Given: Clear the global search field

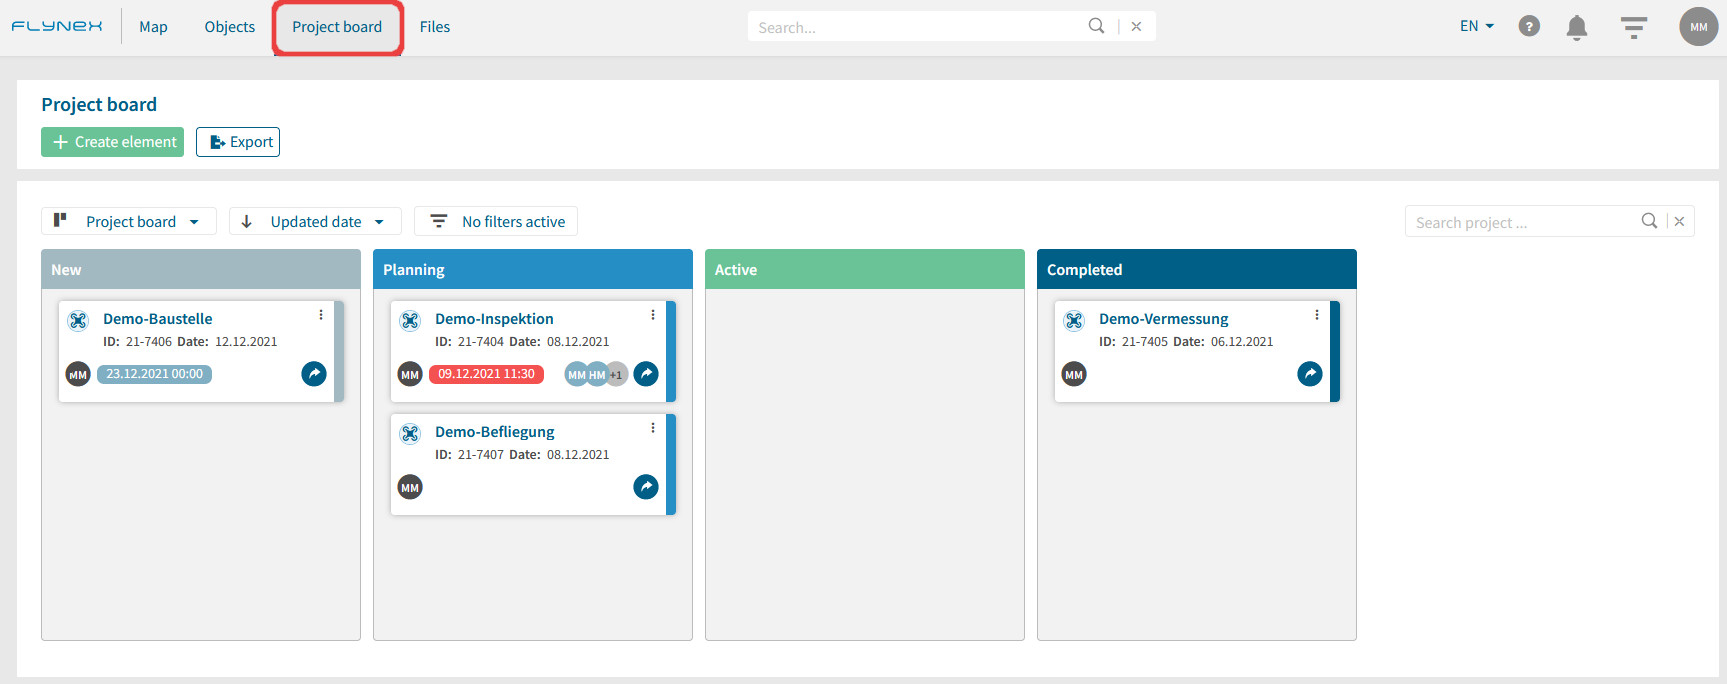Looking at the screenshot, I should (x=1136, y=27).
